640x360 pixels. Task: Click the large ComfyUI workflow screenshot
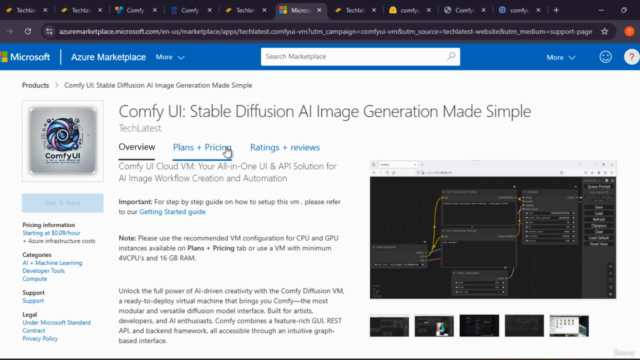tap(493, 229)
